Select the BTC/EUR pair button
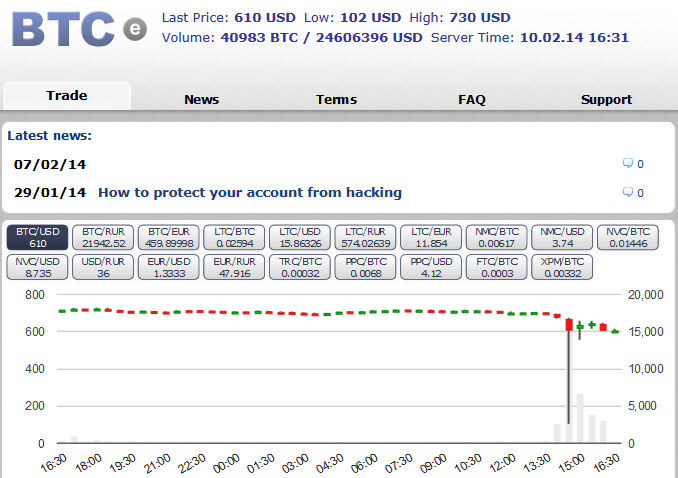Viewport: 678px width, 478px height. pos(169,237)
